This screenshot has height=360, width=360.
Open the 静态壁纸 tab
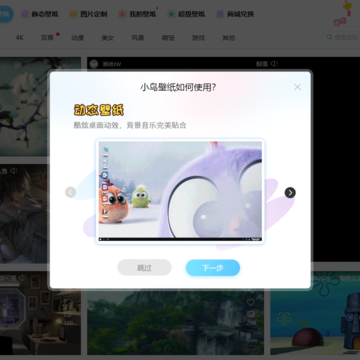(x=40, y=14)
